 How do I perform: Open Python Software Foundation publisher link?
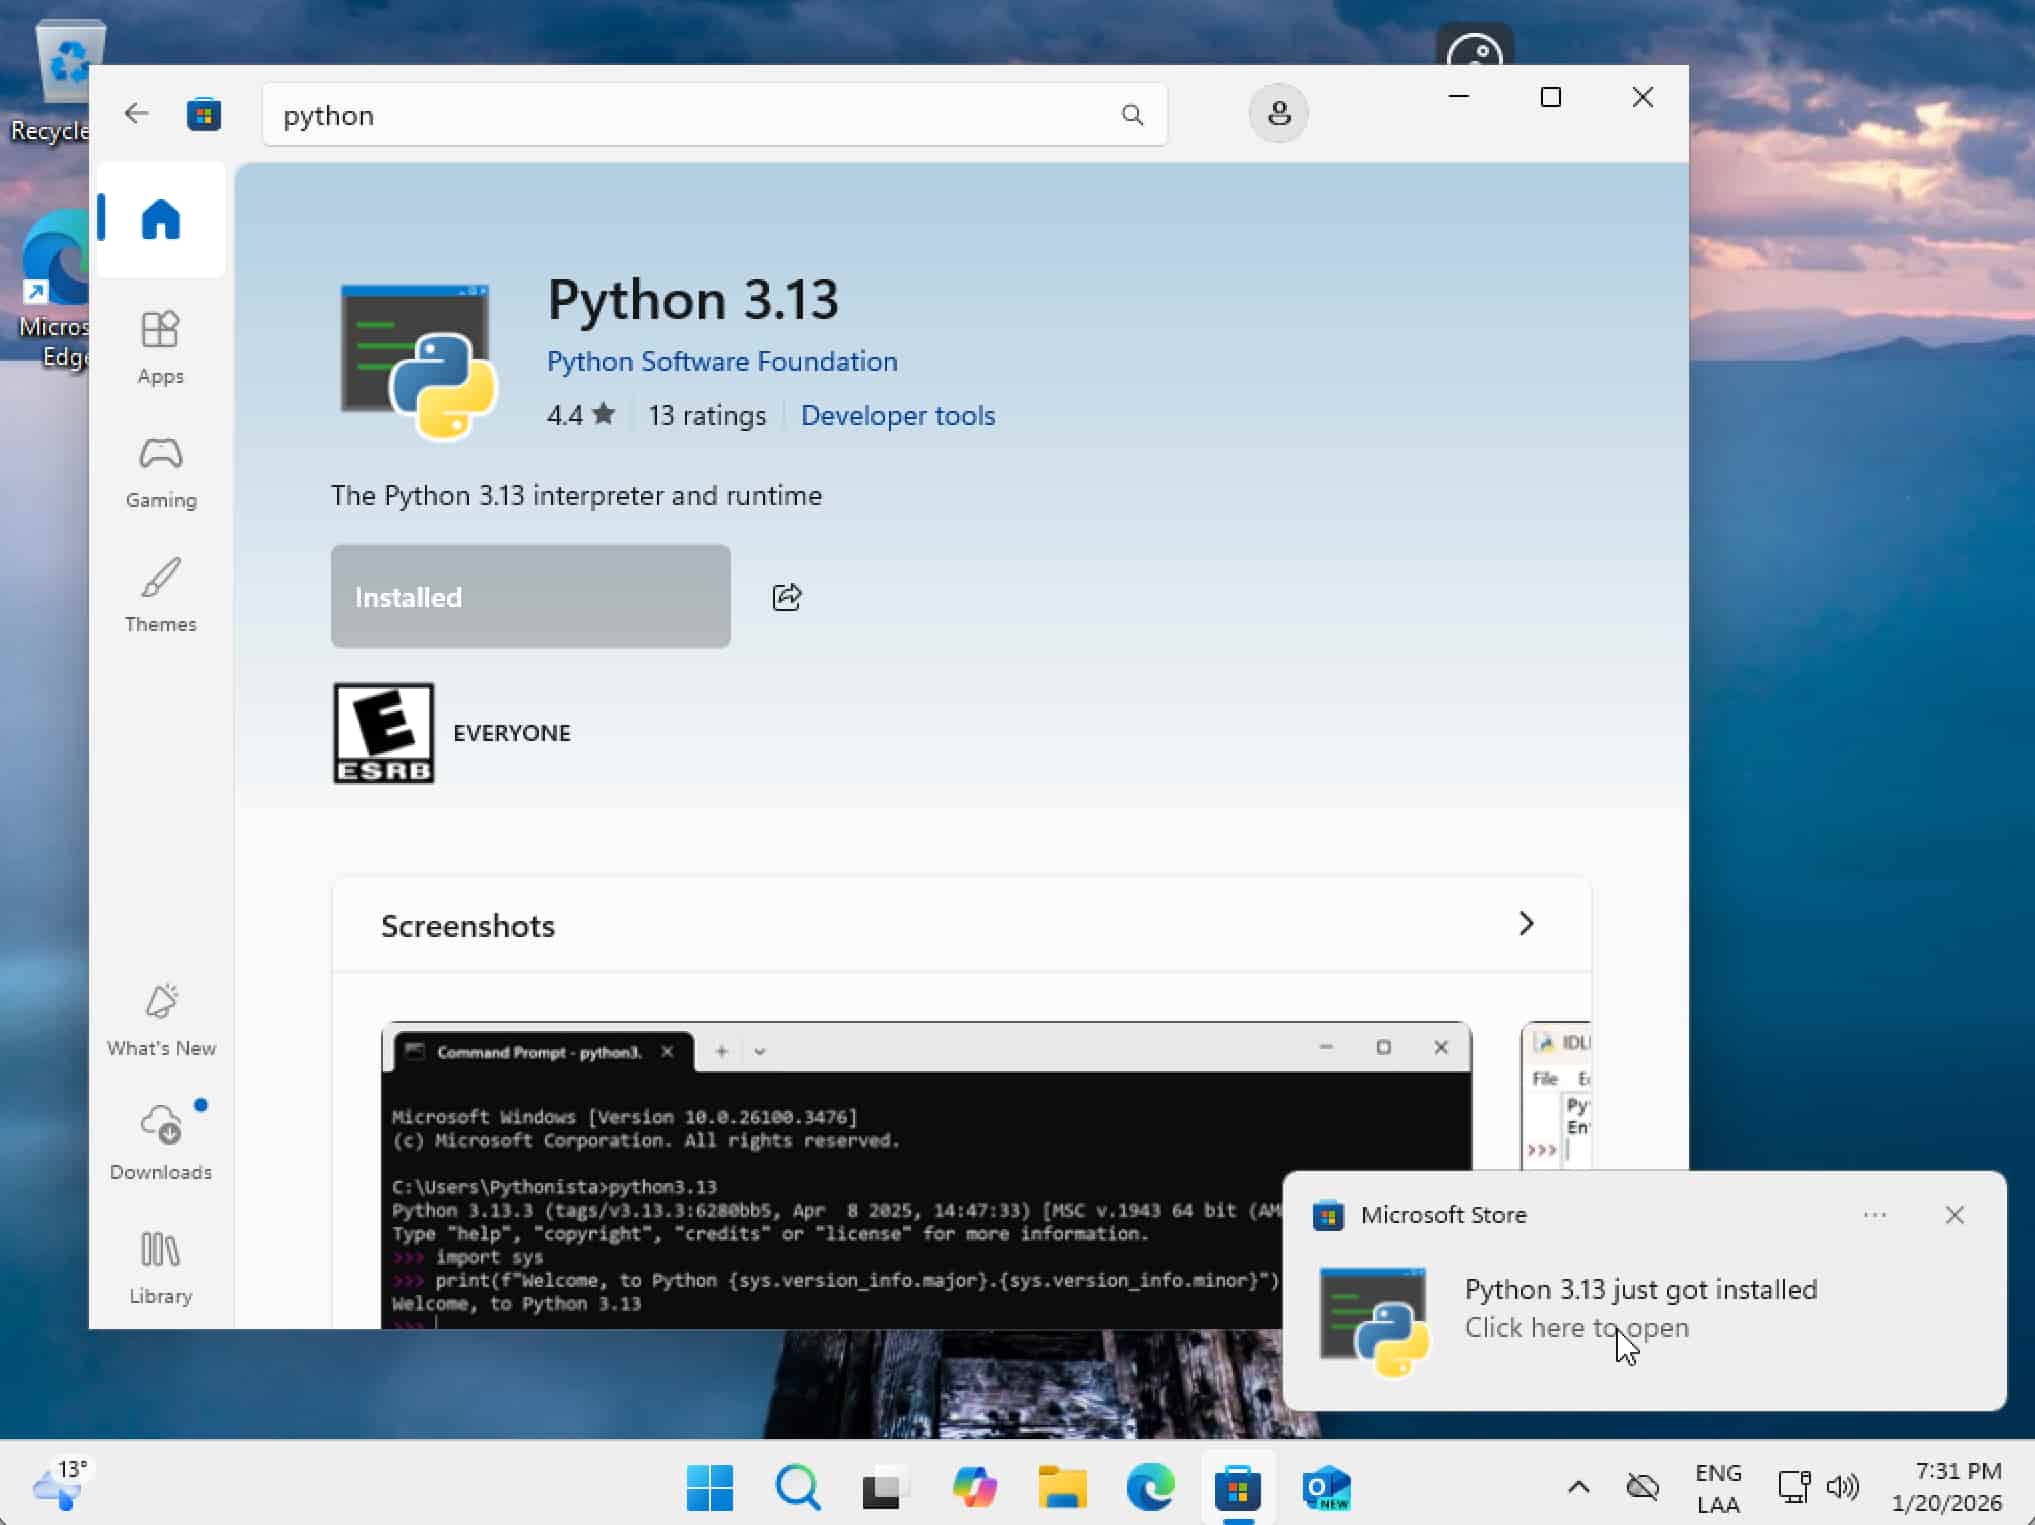721,361
